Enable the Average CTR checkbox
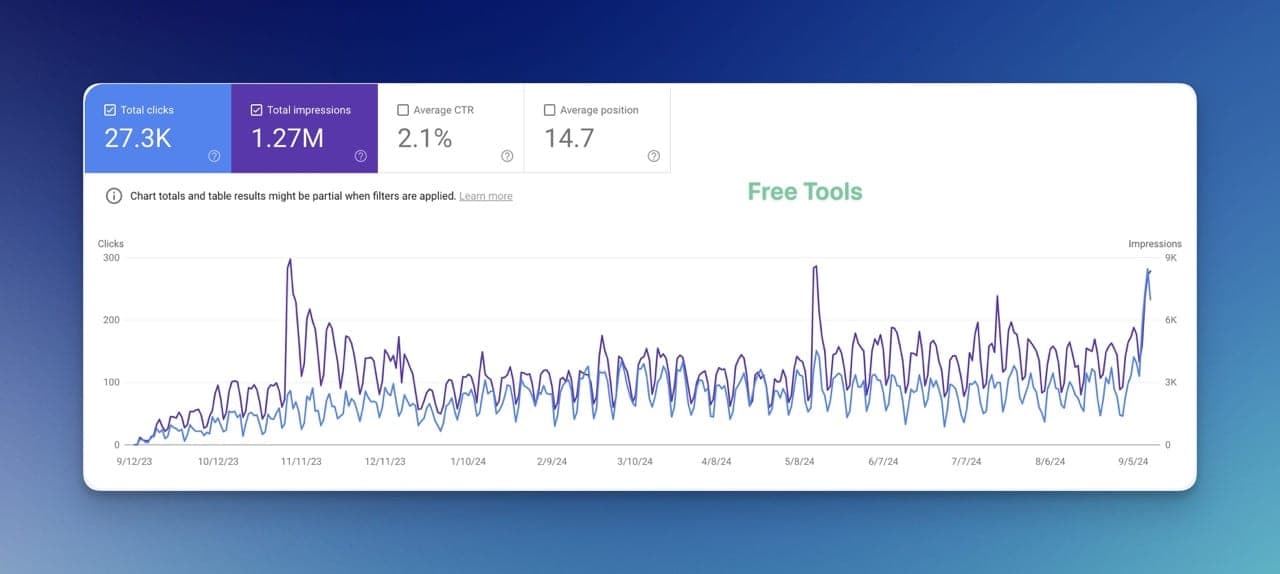The width and height of the screenshot is (1280, 574). (x=403, y=110)
